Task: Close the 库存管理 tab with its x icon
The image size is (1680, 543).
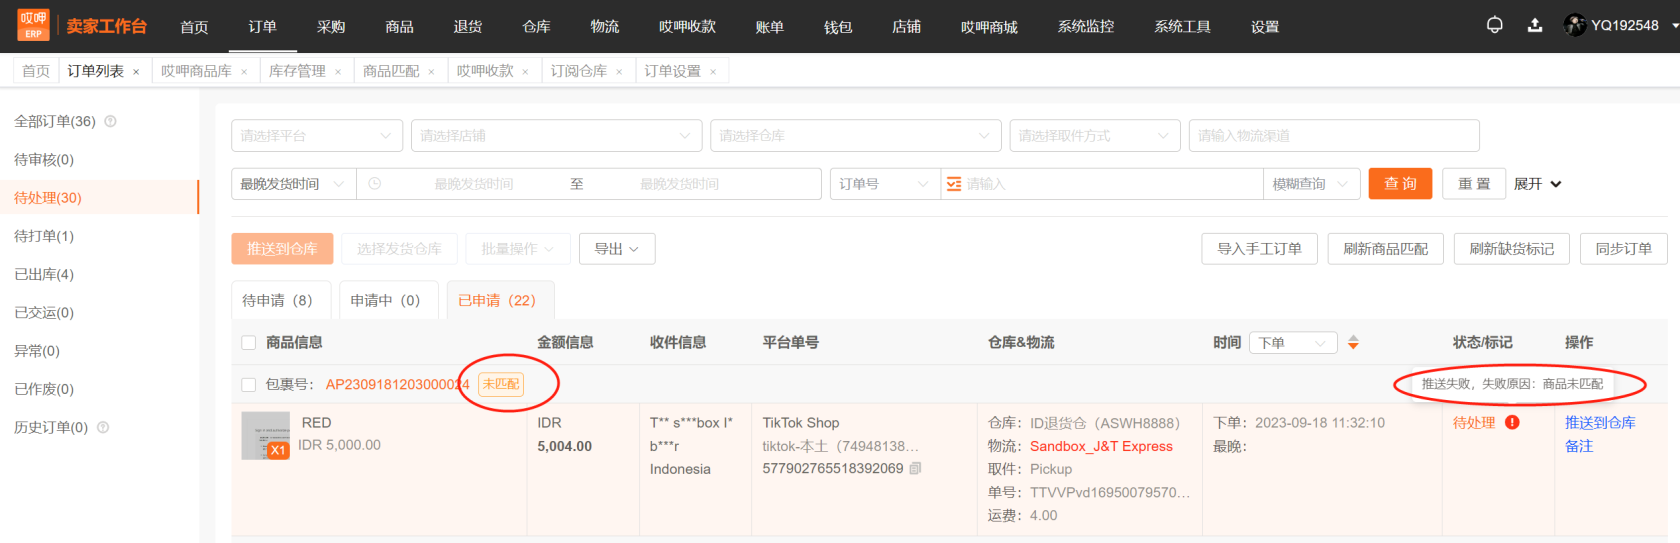Action: pos(338,72)
